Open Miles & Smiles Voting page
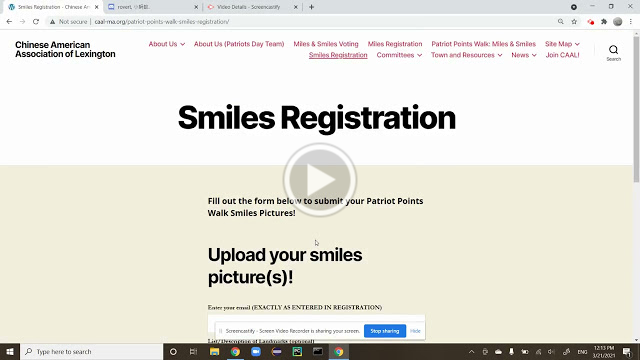Viewport: 640px width, 360px height. coord(326,44)
